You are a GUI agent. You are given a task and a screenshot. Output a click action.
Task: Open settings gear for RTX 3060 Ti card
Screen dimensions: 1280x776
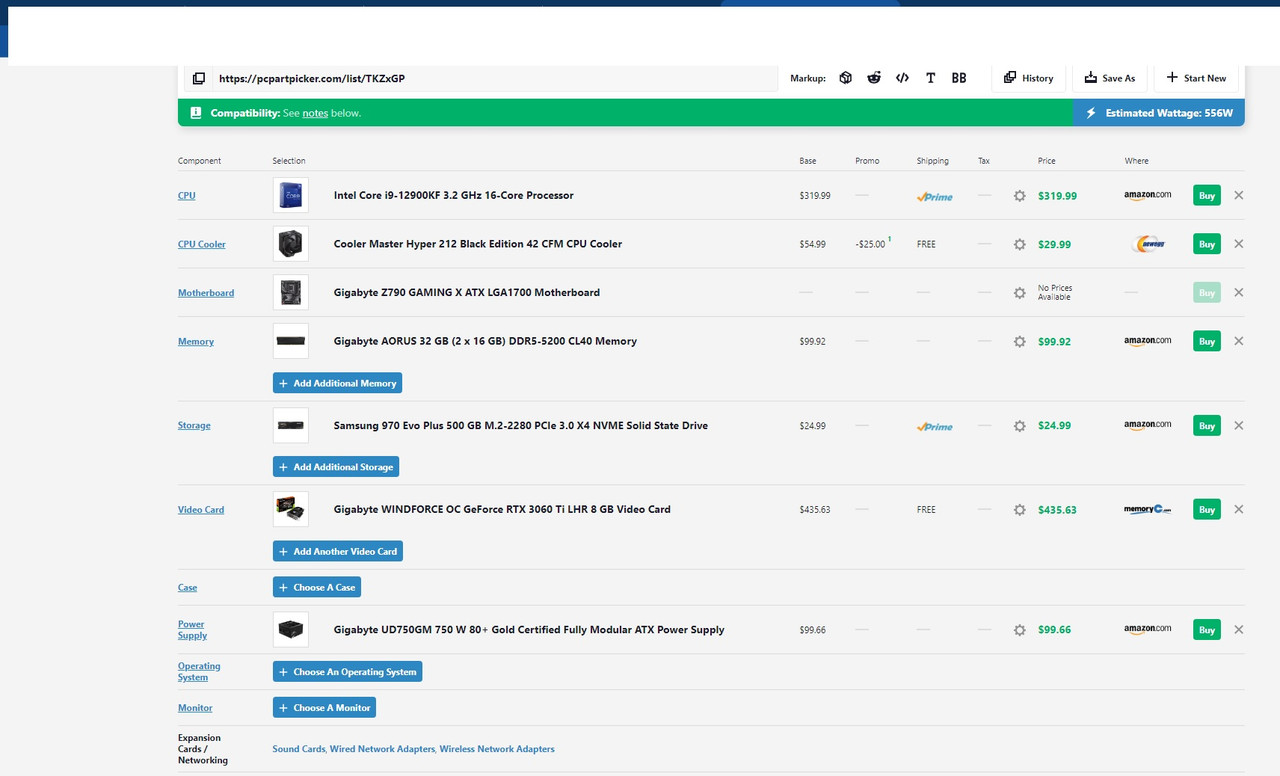click(x=1019, y=510)
